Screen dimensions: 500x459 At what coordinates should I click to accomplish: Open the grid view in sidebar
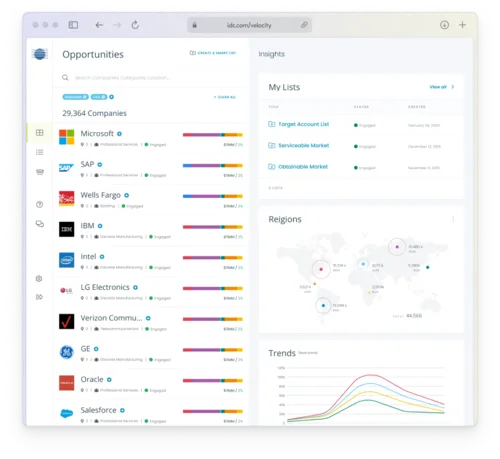[39, 132]
